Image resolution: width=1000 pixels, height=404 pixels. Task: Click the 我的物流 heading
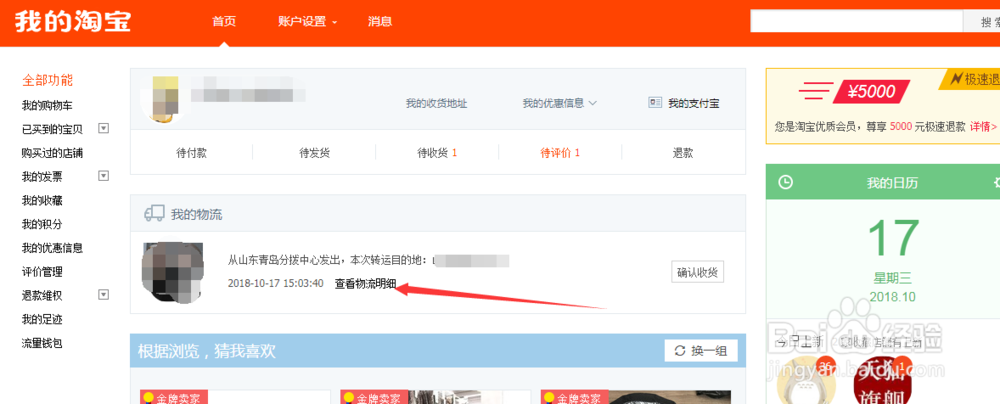pos(196,214)
